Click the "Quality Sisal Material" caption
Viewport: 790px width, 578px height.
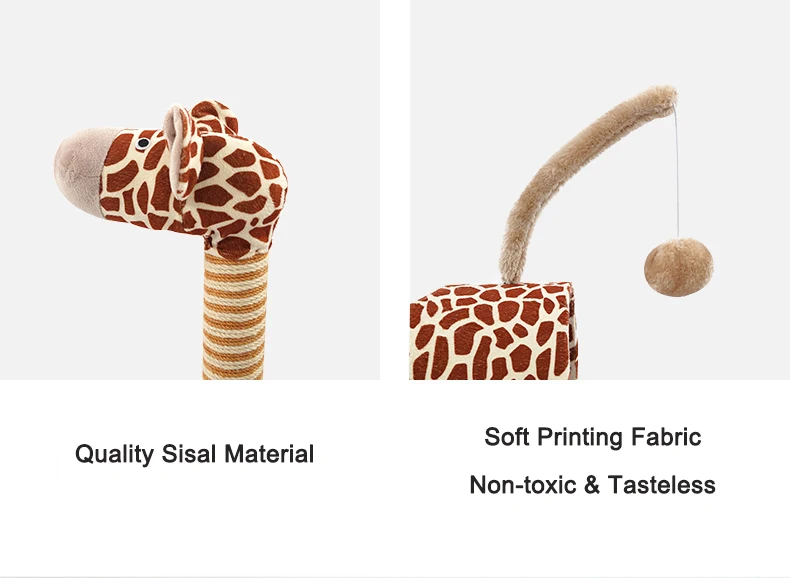(x=194, y=454)
